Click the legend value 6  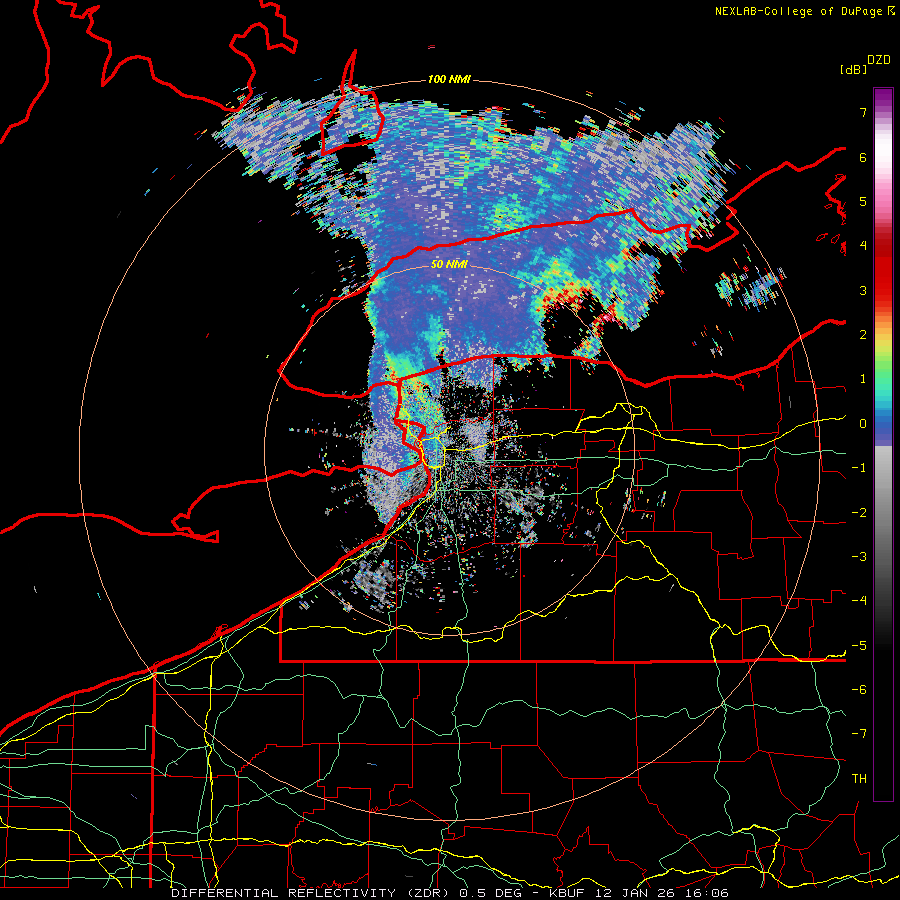[x=863, y=157]
